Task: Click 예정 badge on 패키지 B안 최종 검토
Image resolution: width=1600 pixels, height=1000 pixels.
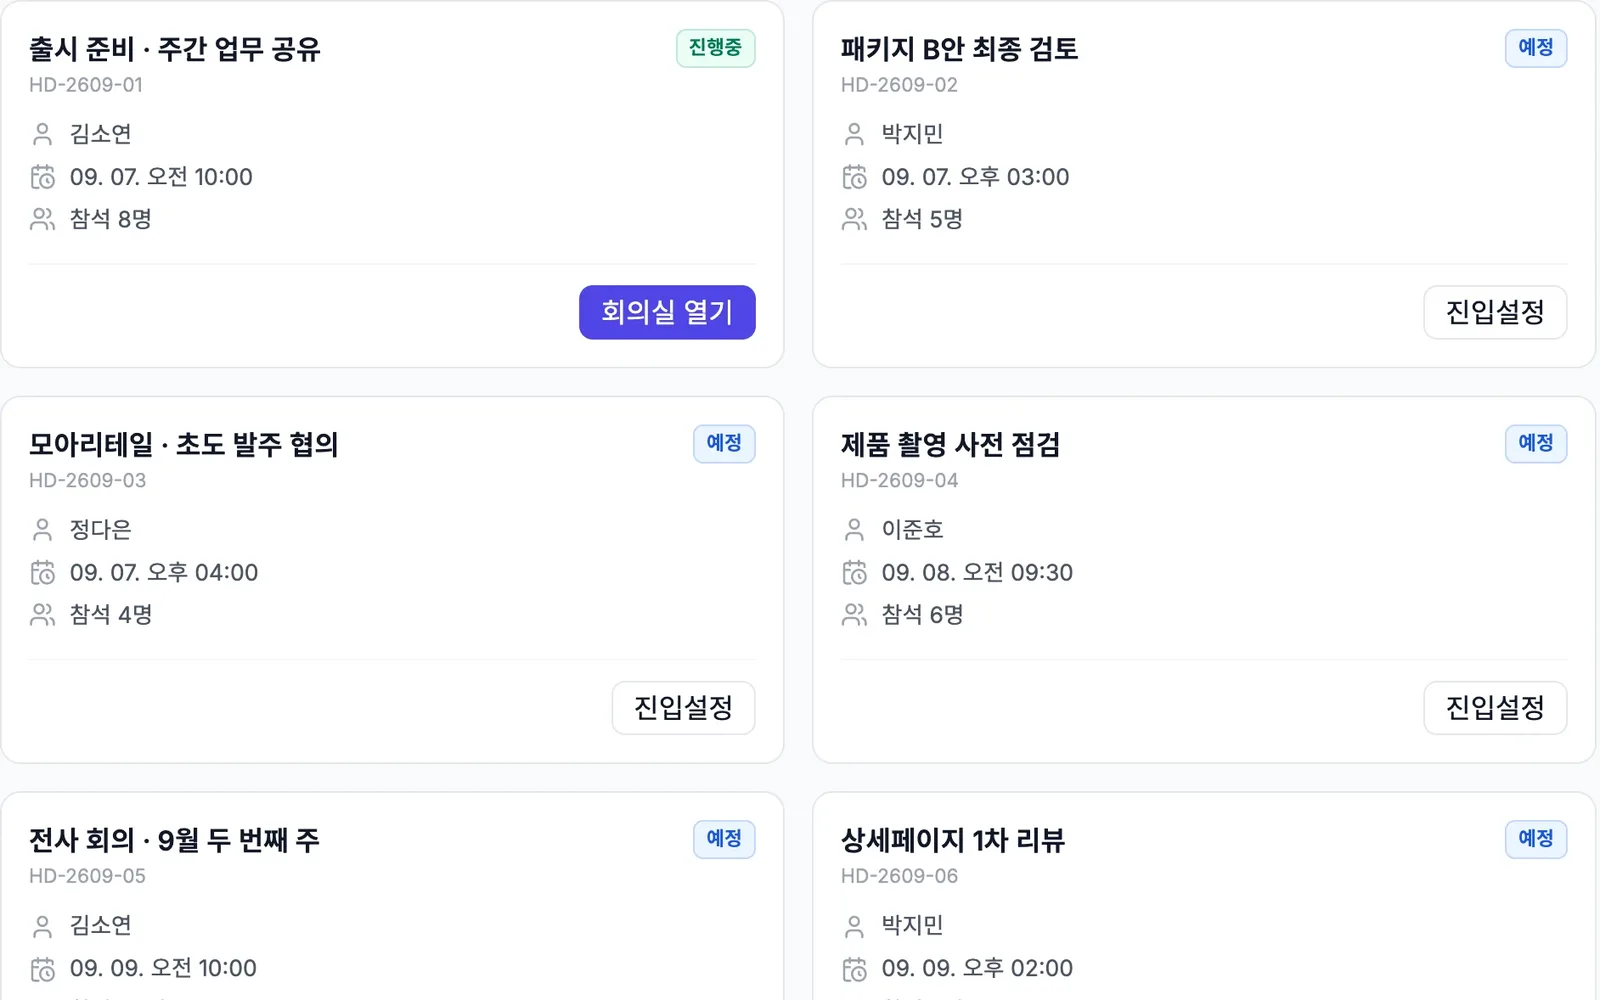Action: [1536, 48]
